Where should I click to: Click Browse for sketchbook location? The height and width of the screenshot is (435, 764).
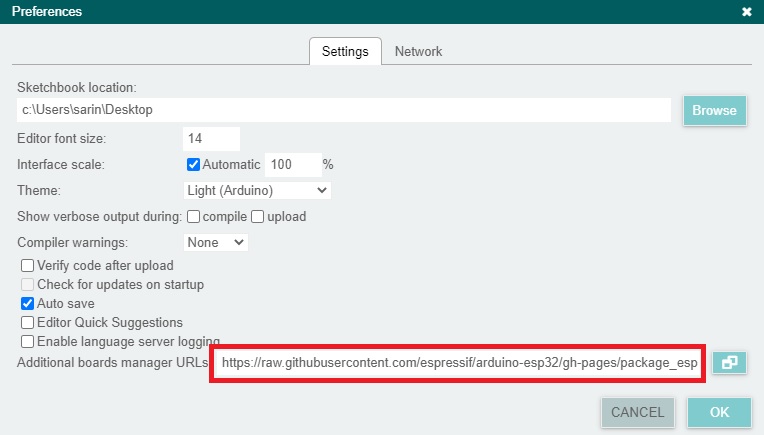click(x=715, y=110)
